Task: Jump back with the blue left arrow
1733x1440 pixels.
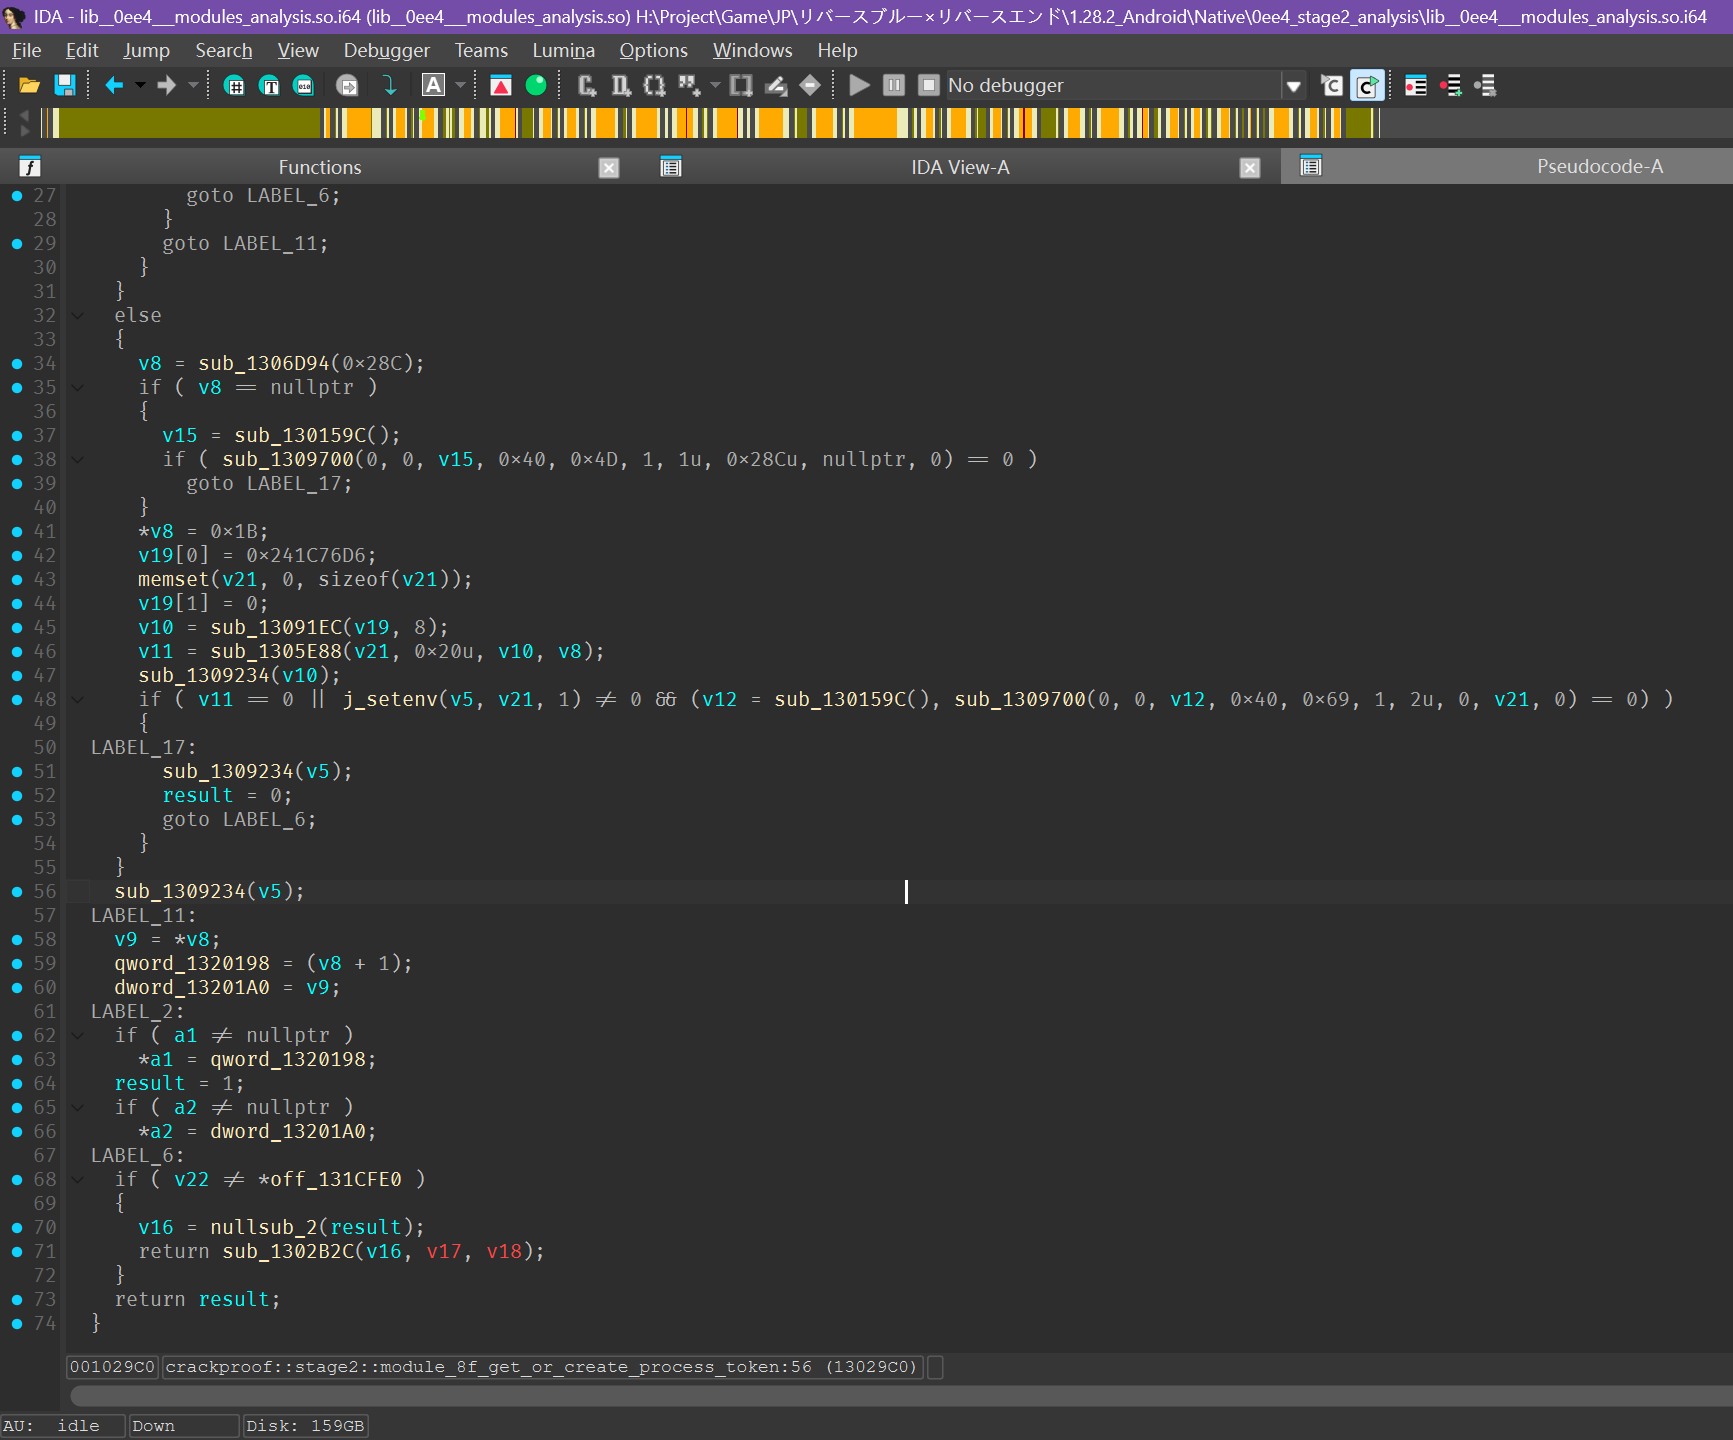Action: (114, 86)
